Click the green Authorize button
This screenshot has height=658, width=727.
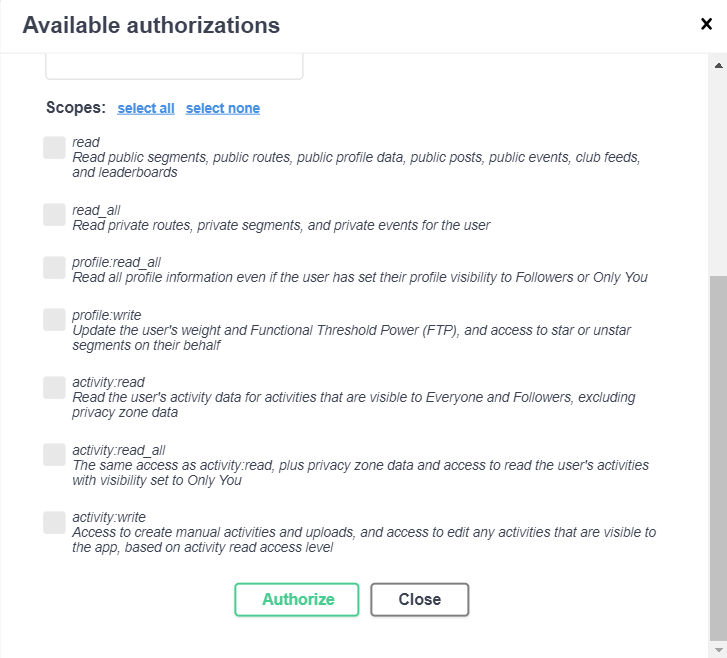coord(297,600)
